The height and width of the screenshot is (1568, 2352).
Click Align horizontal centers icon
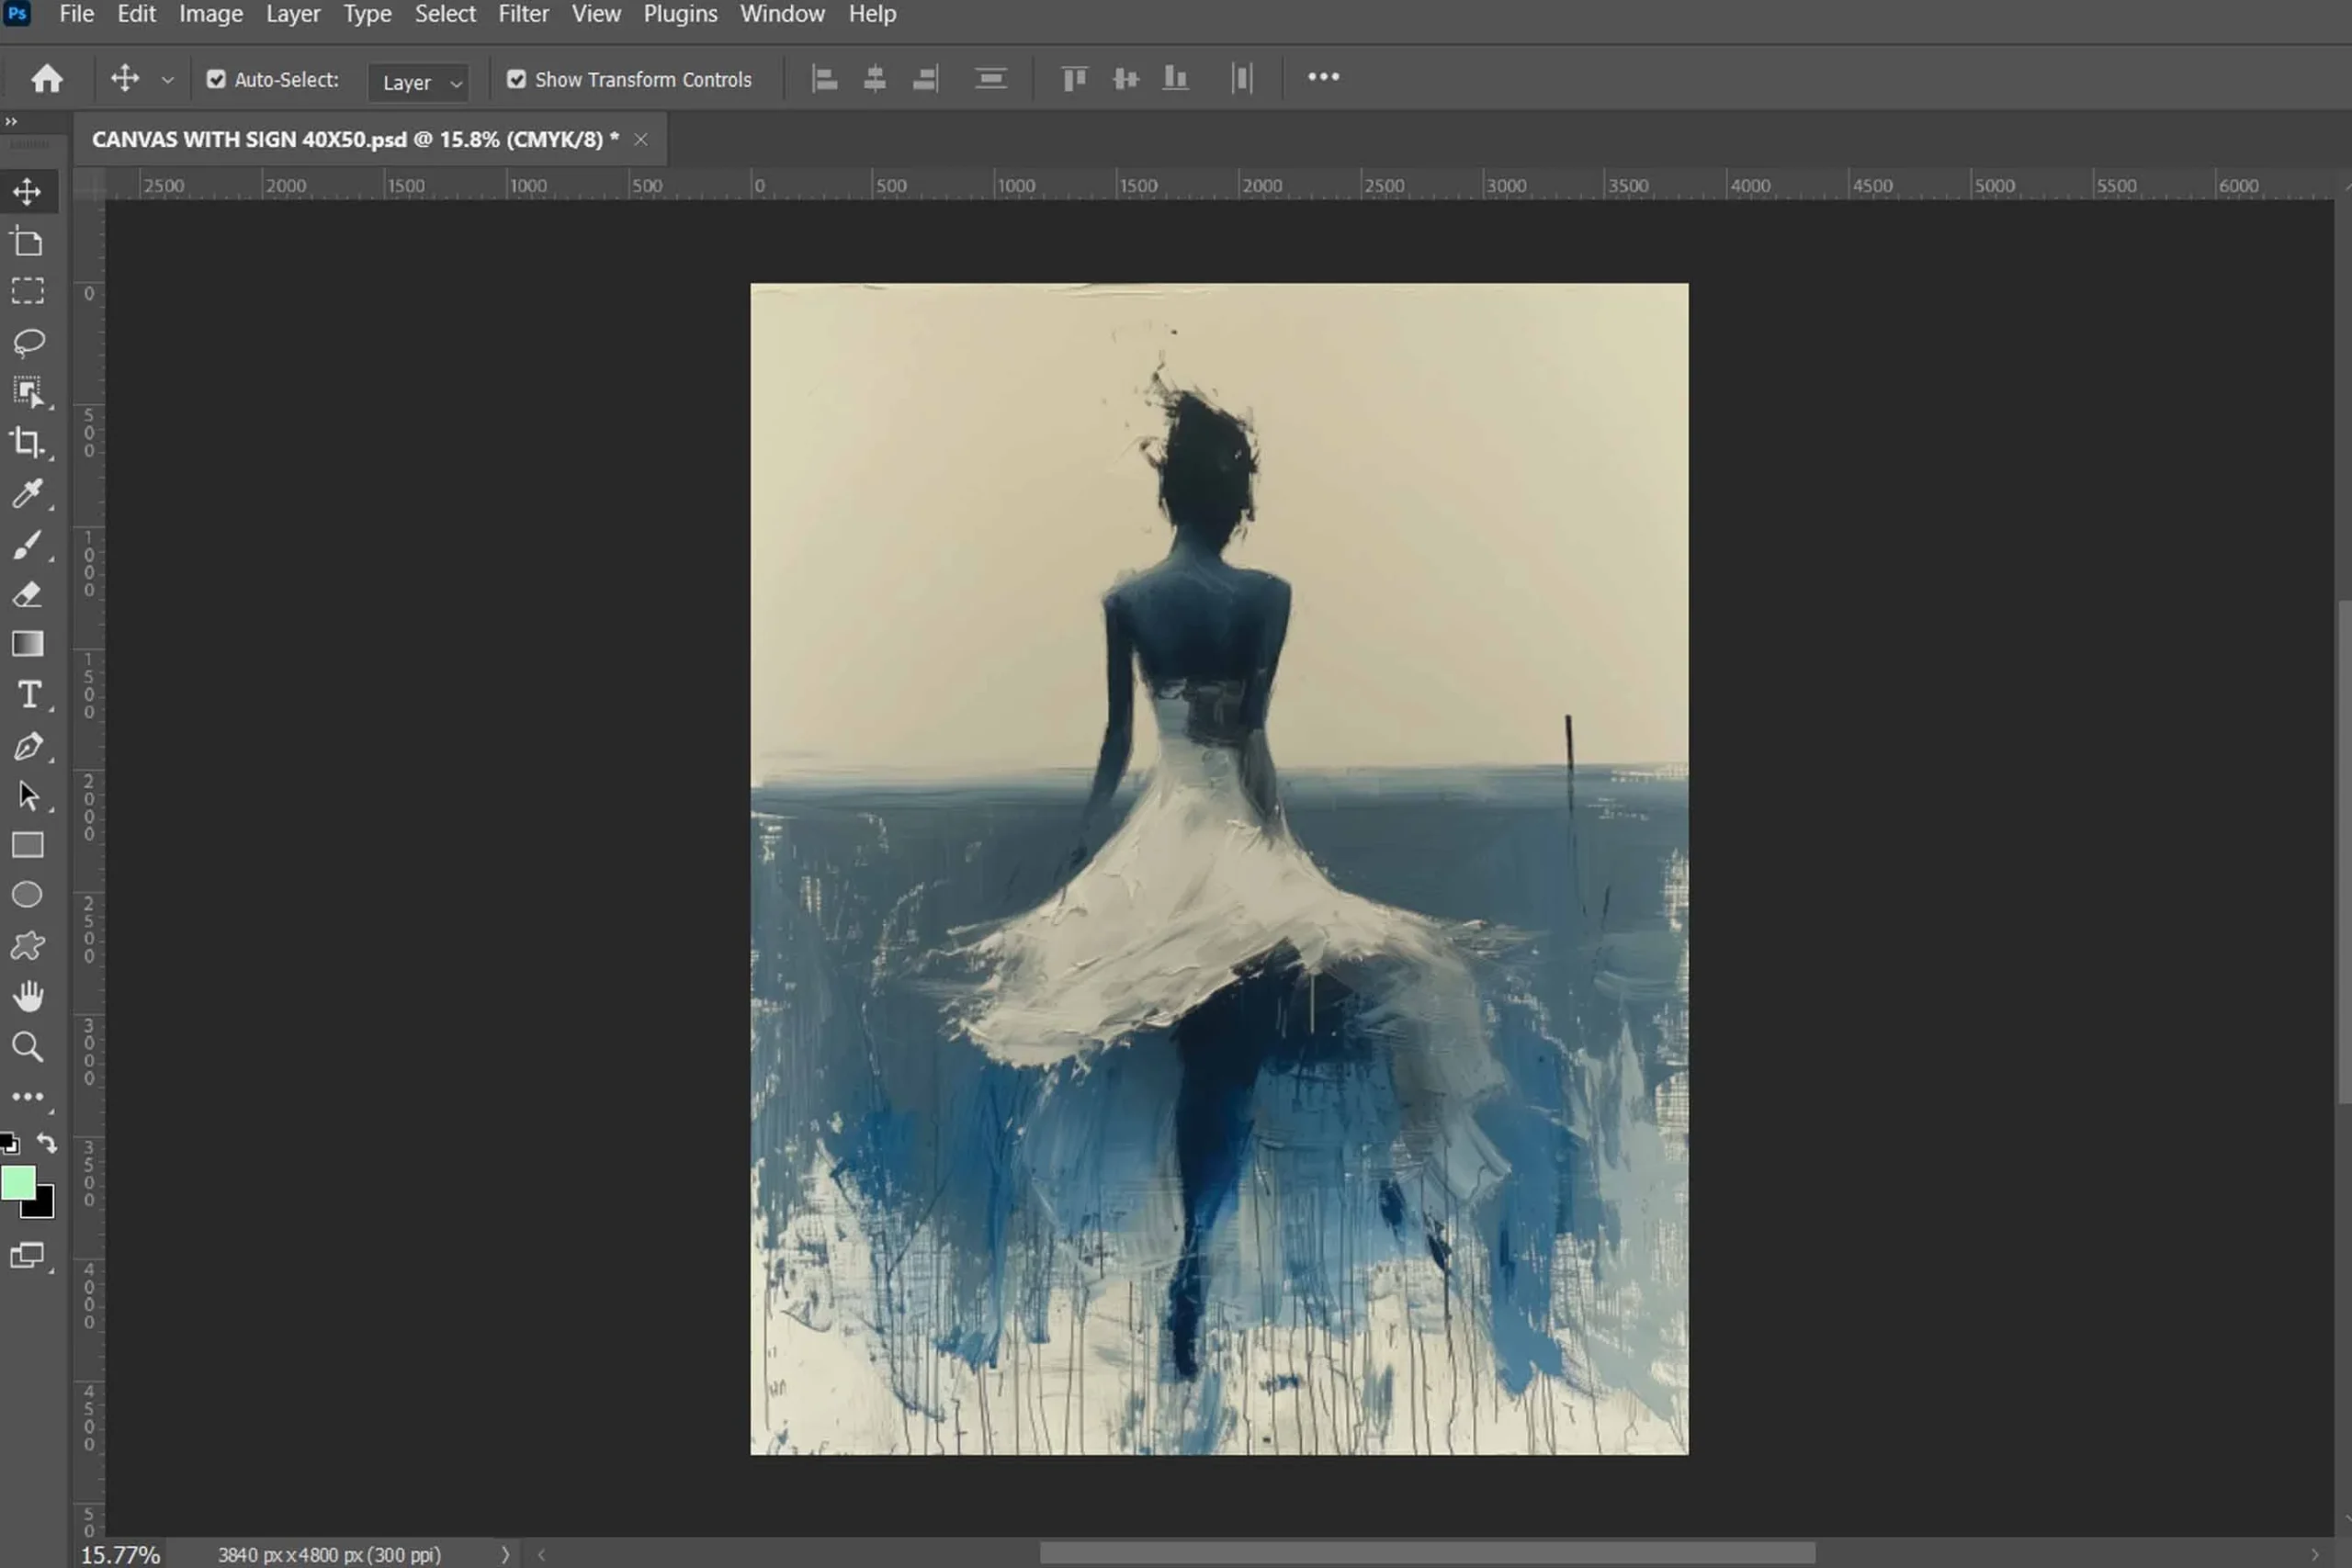point(875,78)
